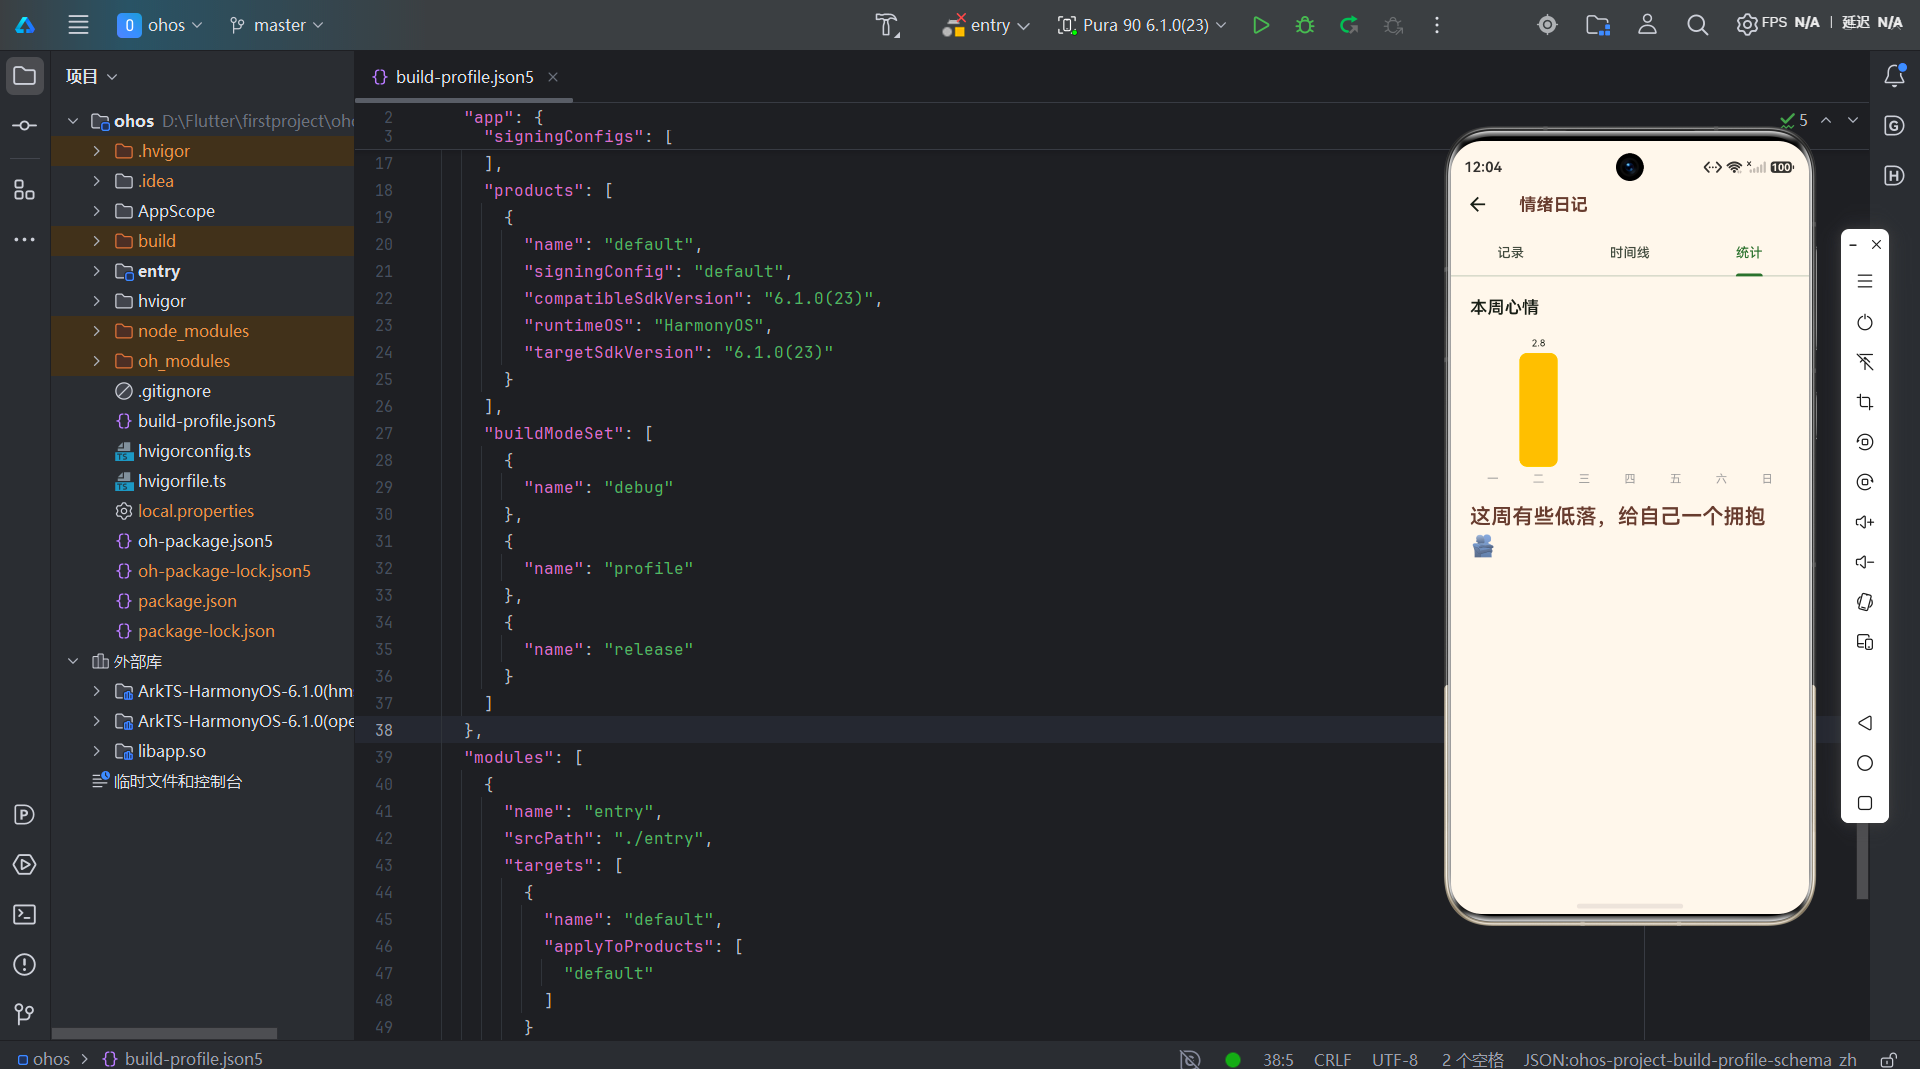Open the Terminal tool window
Viewport: 1920px width, 1069px height.
tap(25, 915)
